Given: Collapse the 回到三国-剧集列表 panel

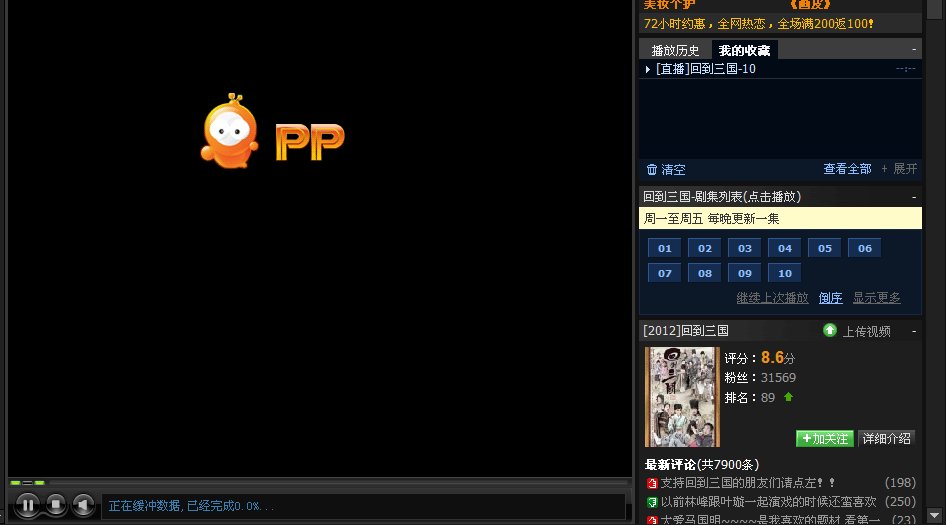Looking at the screenshot, I should [914, 197].
